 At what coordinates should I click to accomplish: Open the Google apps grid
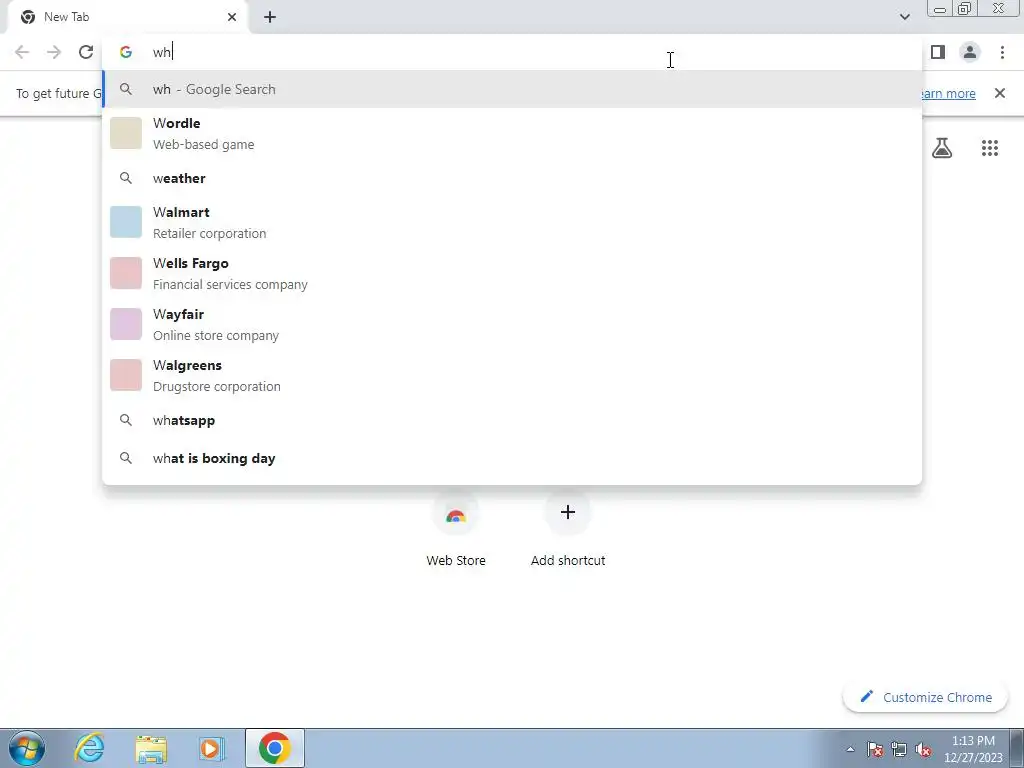(990, 148)
